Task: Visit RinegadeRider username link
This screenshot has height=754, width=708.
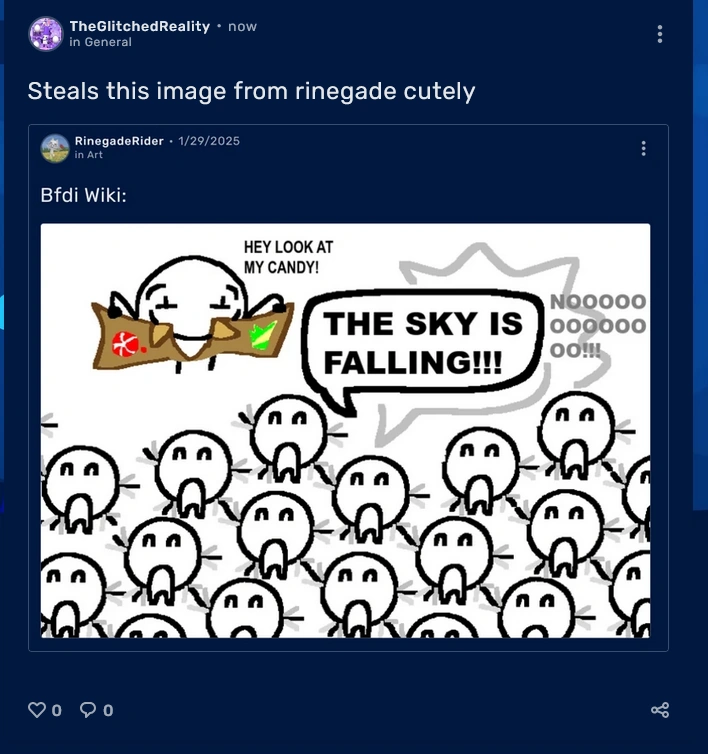Action: tap(119, 141)
